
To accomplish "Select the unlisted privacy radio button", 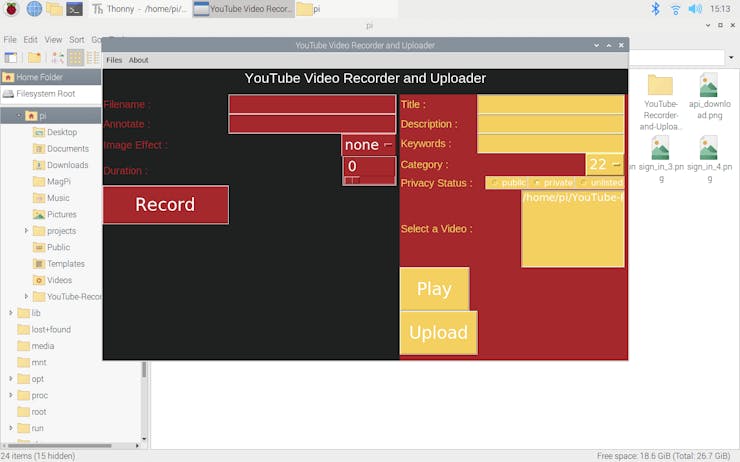I will coord(600,183).
